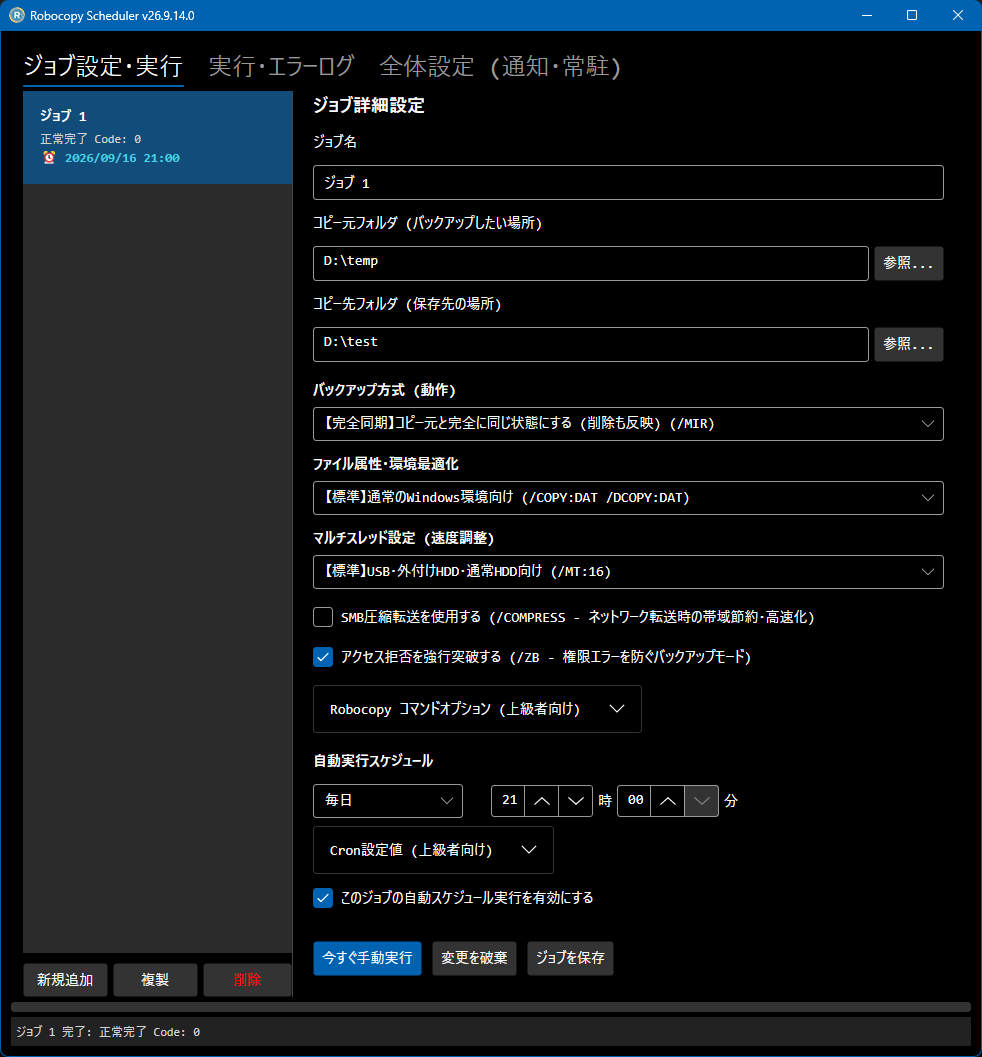Image resolution: width=982 pixels, height=1057 pixels.
Task: Increase the minute value with the up arrow
Action: pos(668,801)
